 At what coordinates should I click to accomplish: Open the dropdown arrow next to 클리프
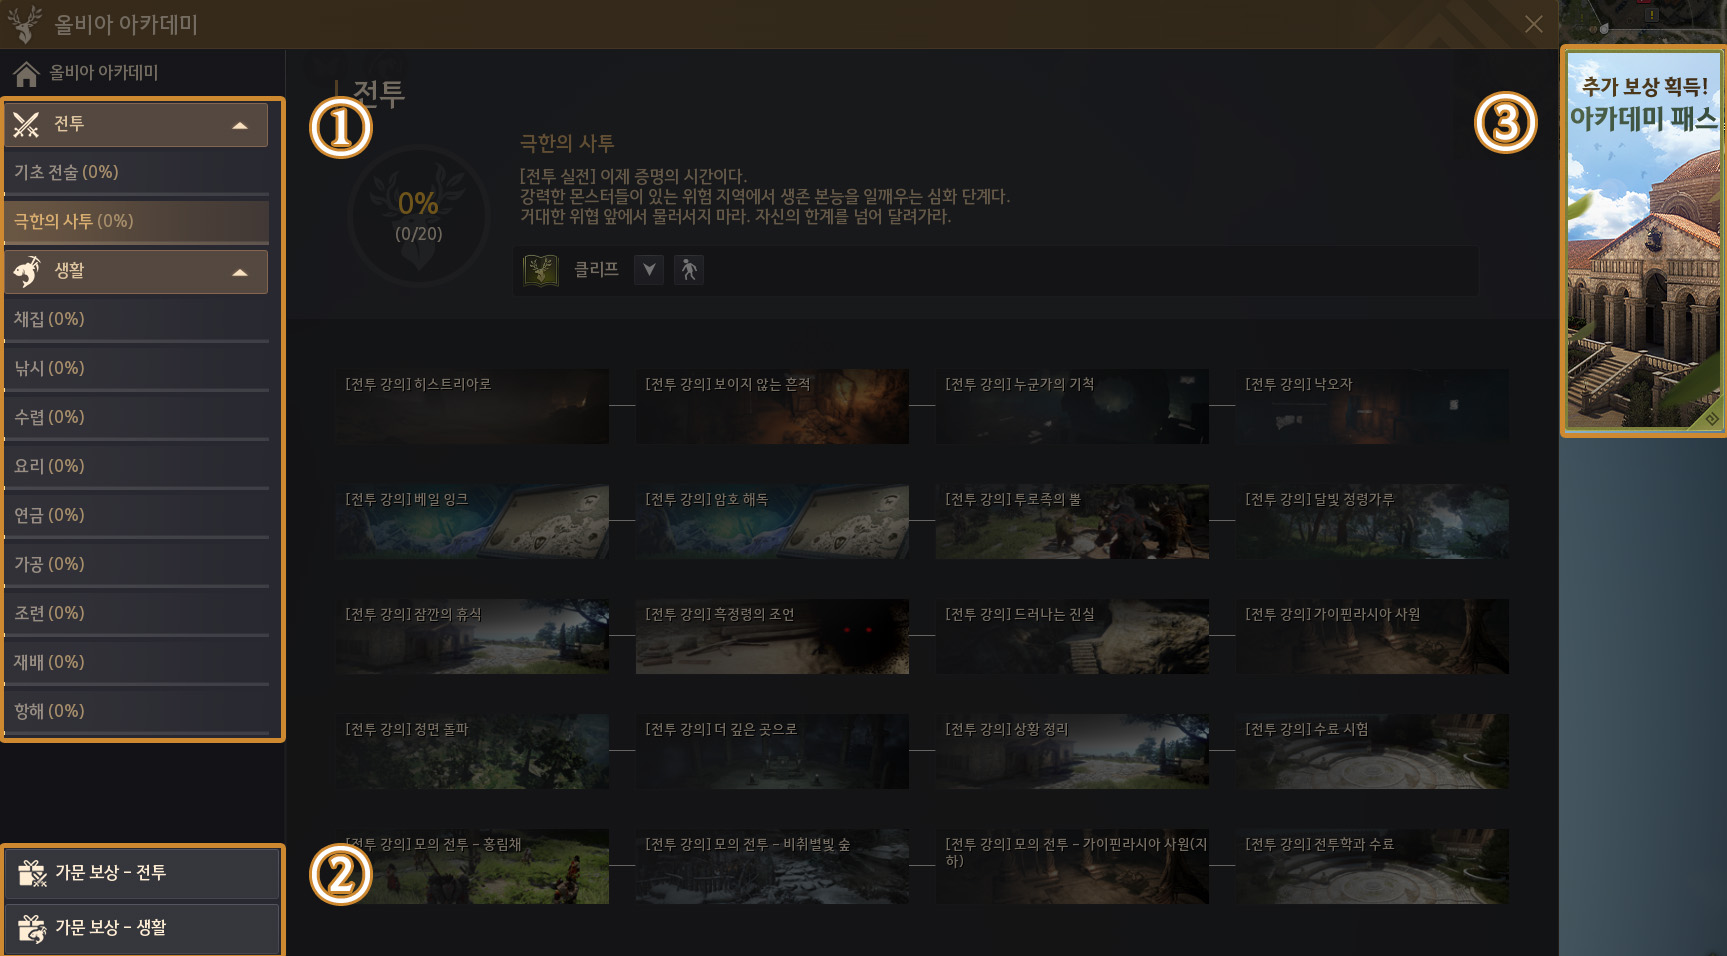(649, 270)
